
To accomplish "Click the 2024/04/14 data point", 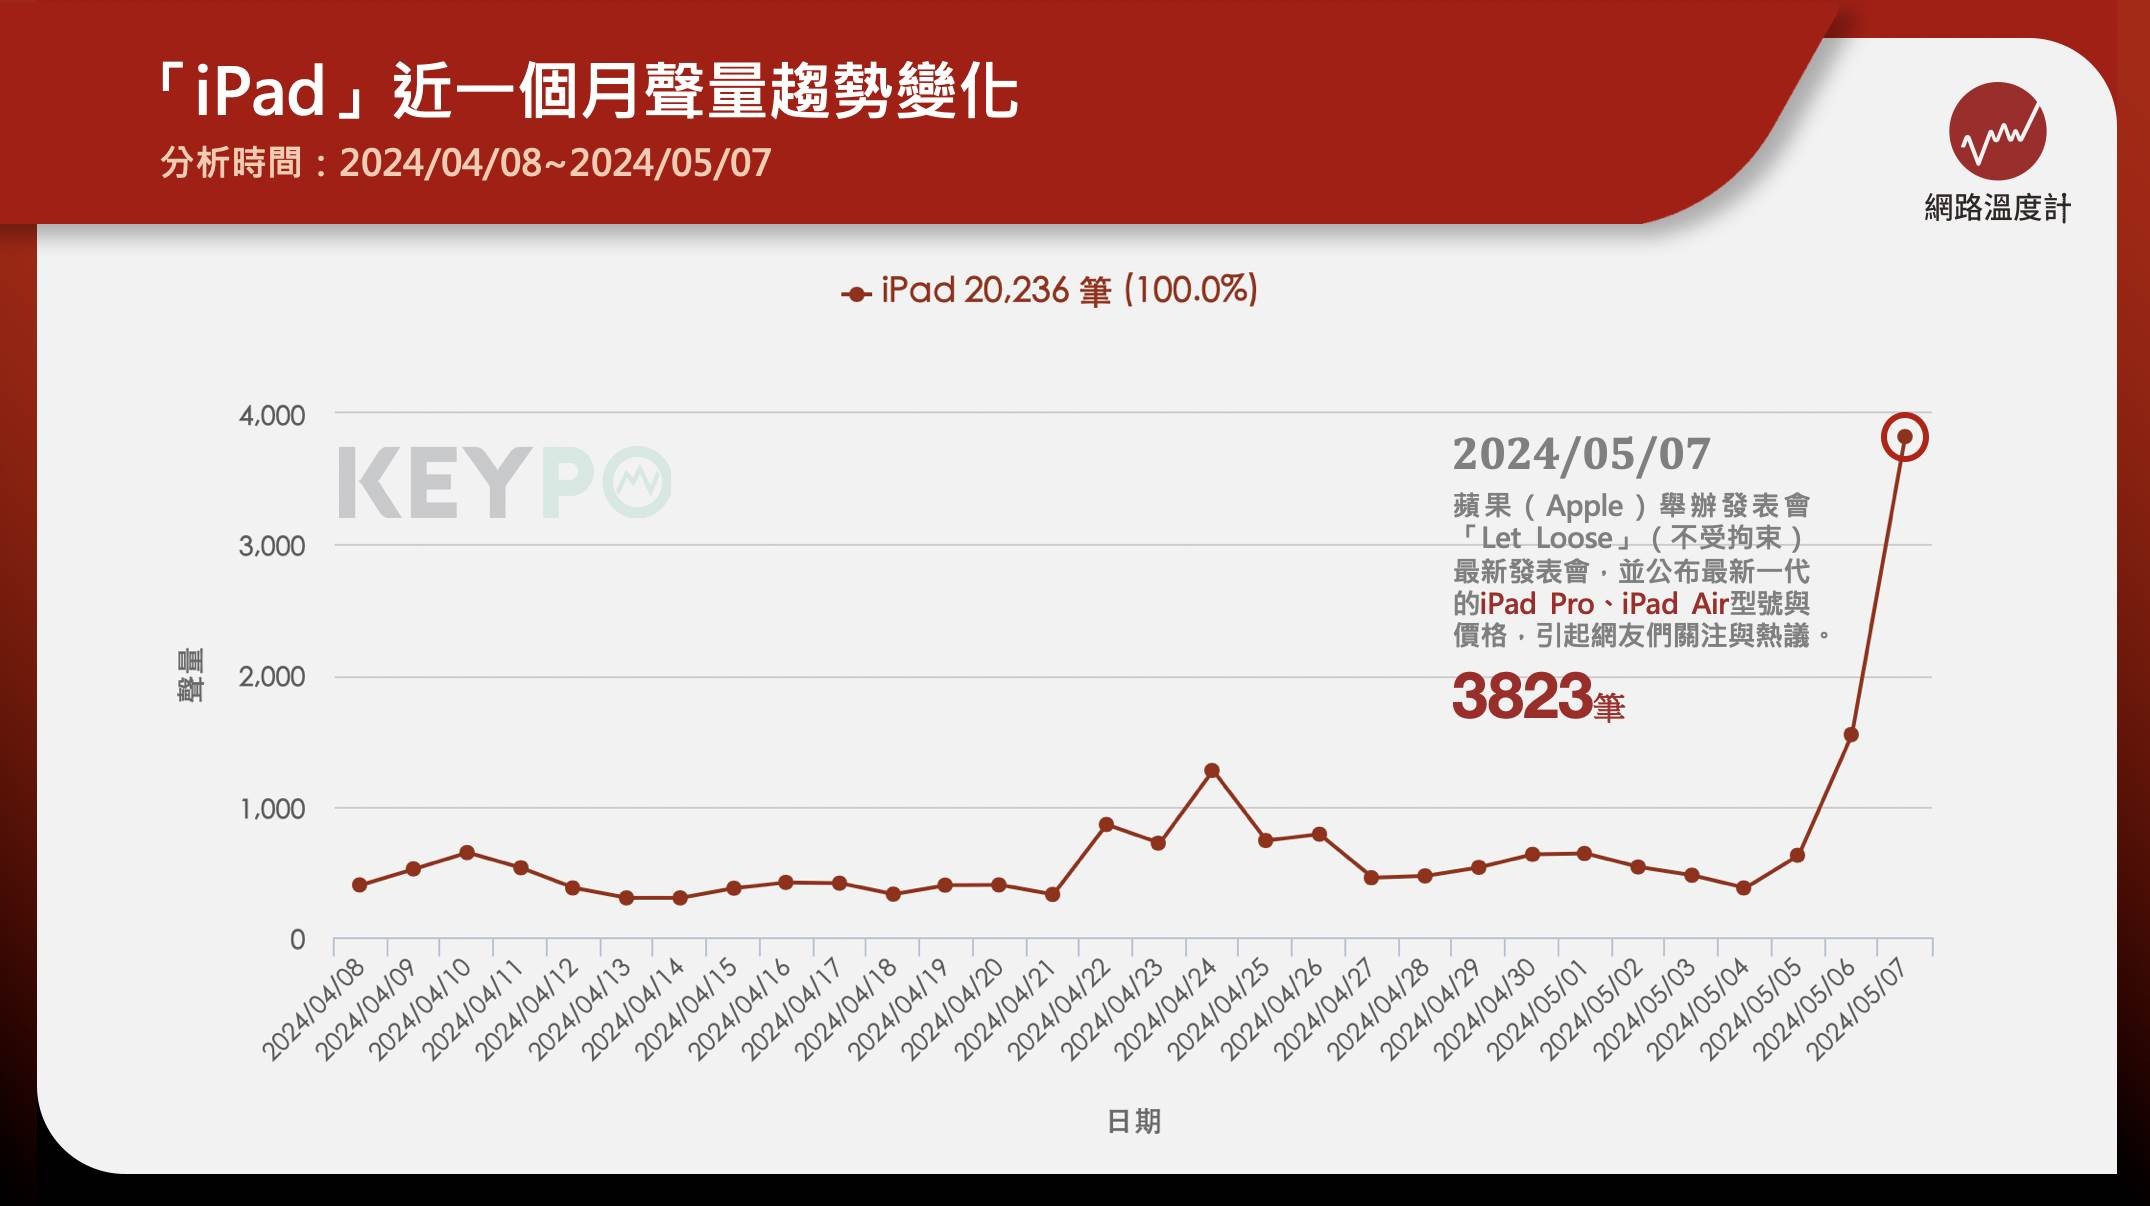I will point(680,898).
